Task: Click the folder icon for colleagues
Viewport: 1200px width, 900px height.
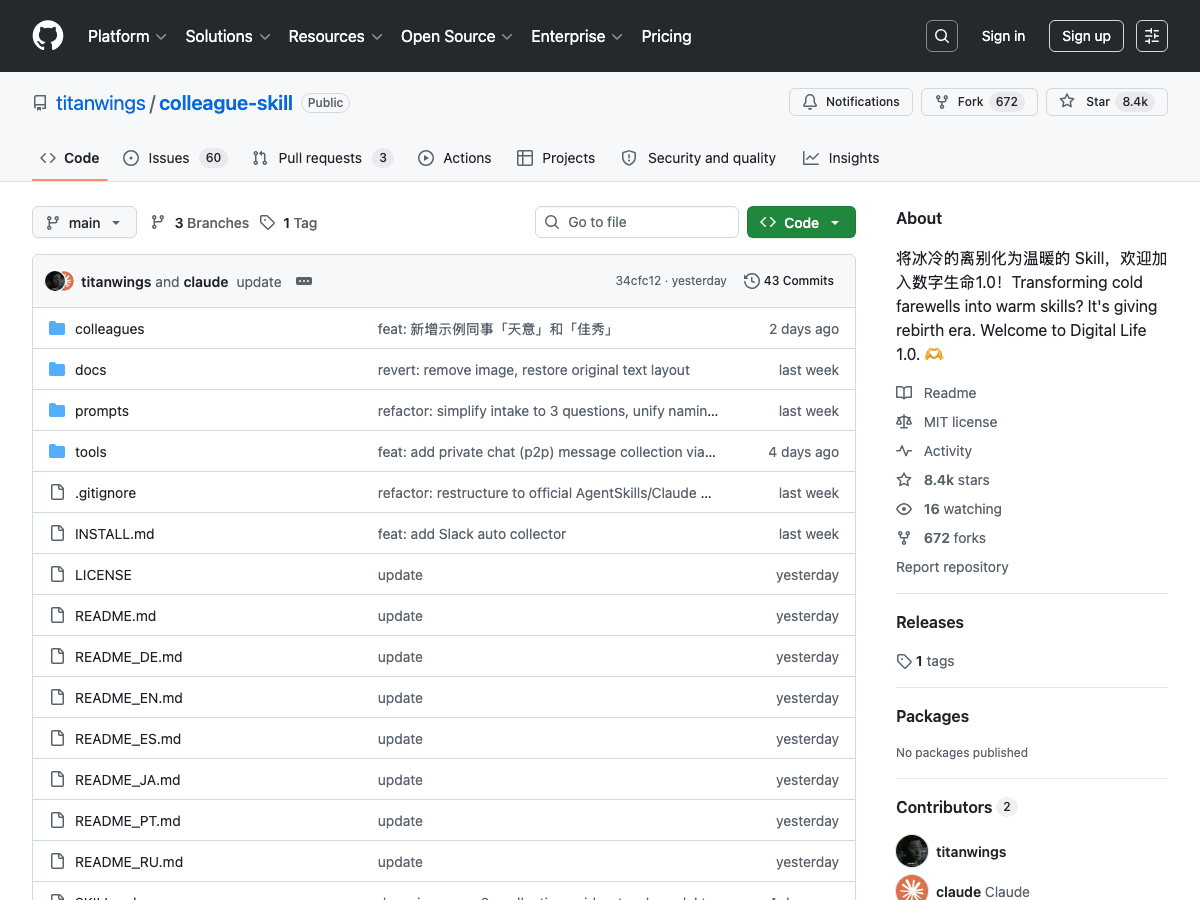Action: [x=57, y=329]
